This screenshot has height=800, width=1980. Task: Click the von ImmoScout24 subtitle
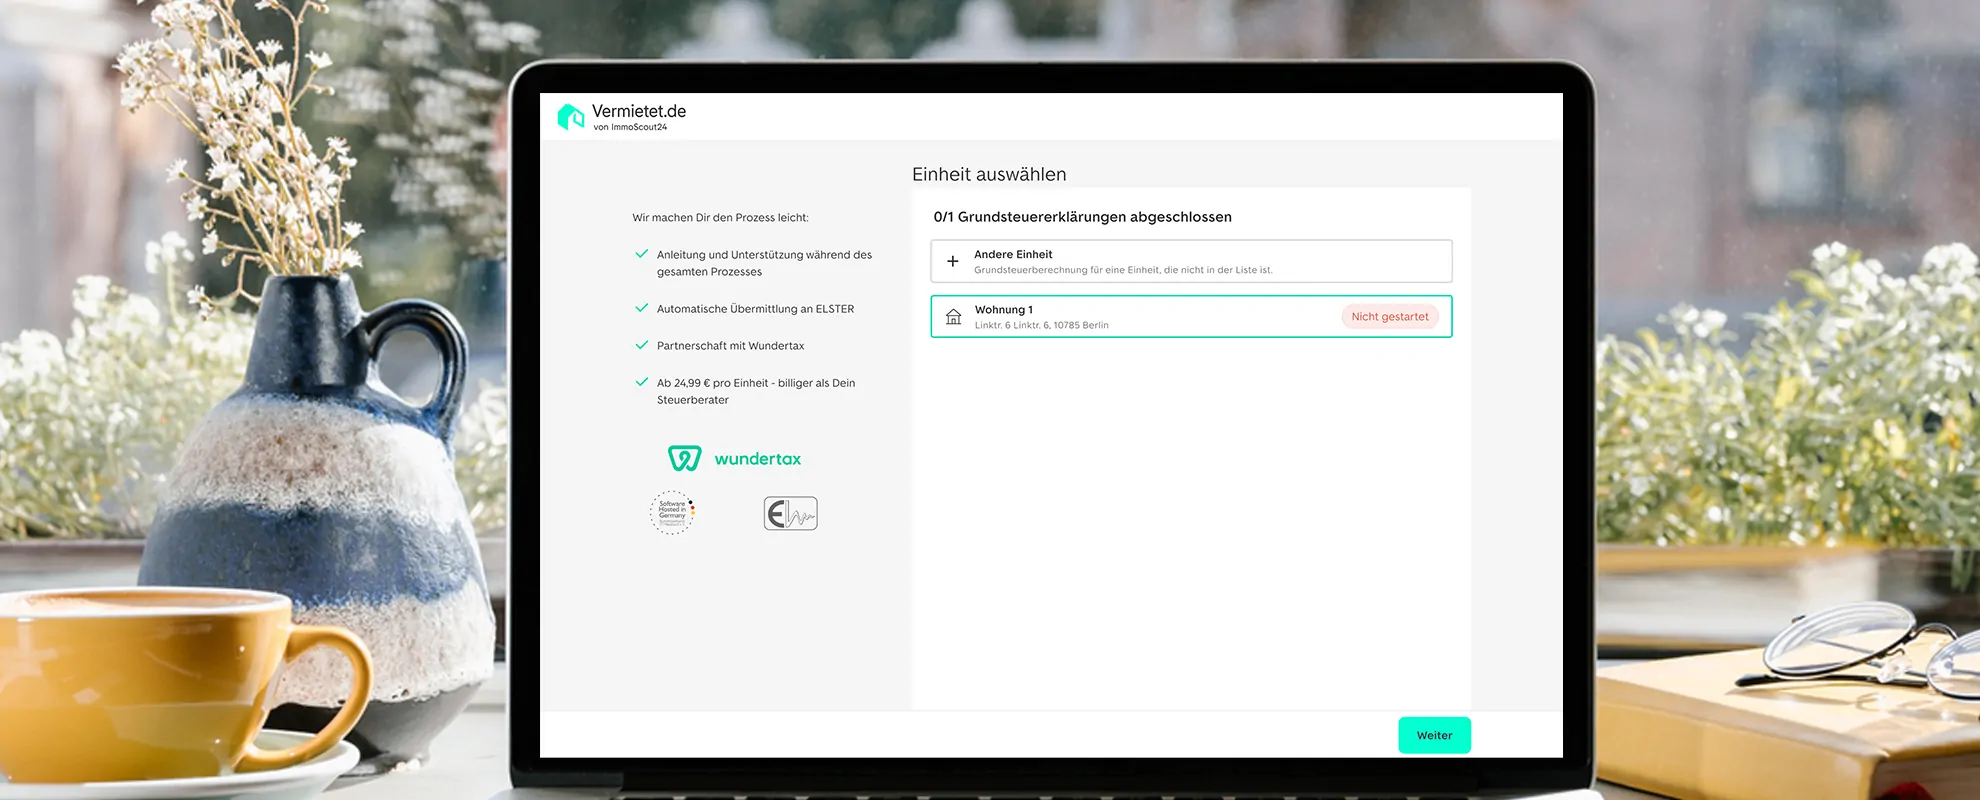[x=630, y=127]
